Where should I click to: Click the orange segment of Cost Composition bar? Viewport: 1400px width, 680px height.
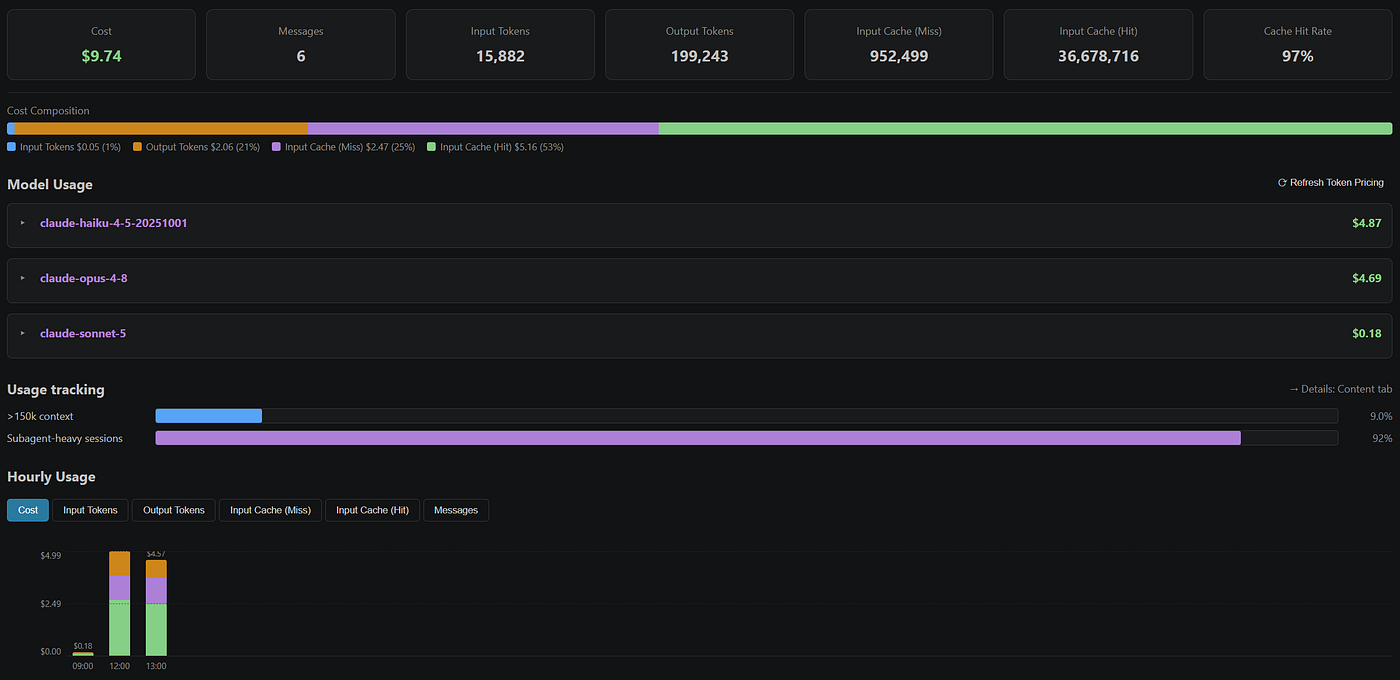pos(161,129)
